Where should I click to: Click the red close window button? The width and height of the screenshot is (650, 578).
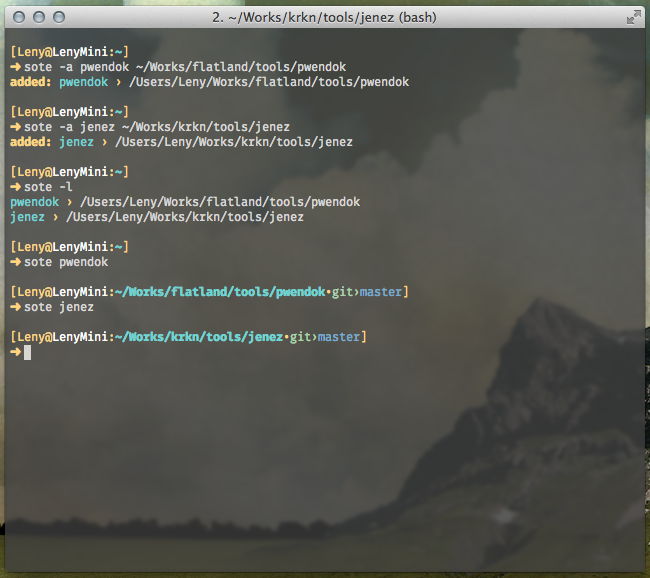(x=19, y=17)
